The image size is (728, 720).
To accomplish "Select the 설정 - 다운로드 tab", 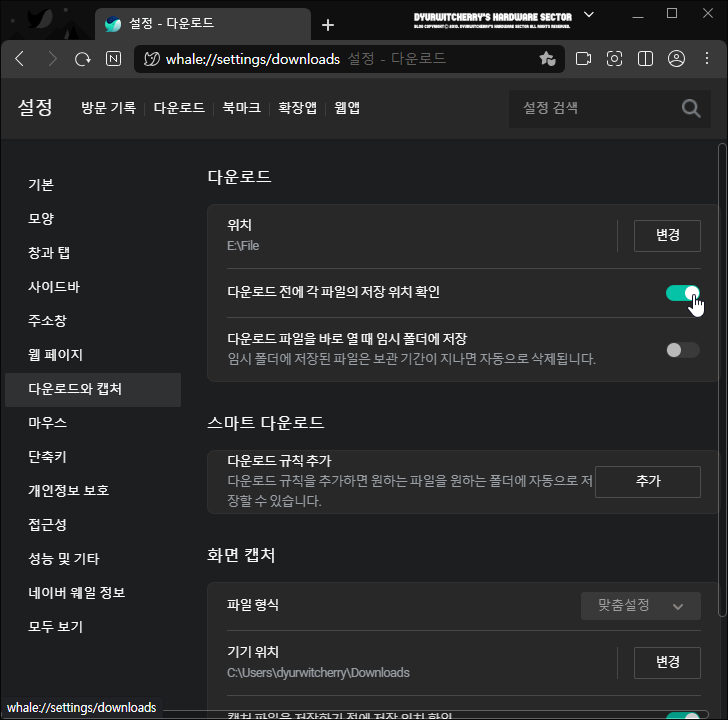I will (203, 24).
